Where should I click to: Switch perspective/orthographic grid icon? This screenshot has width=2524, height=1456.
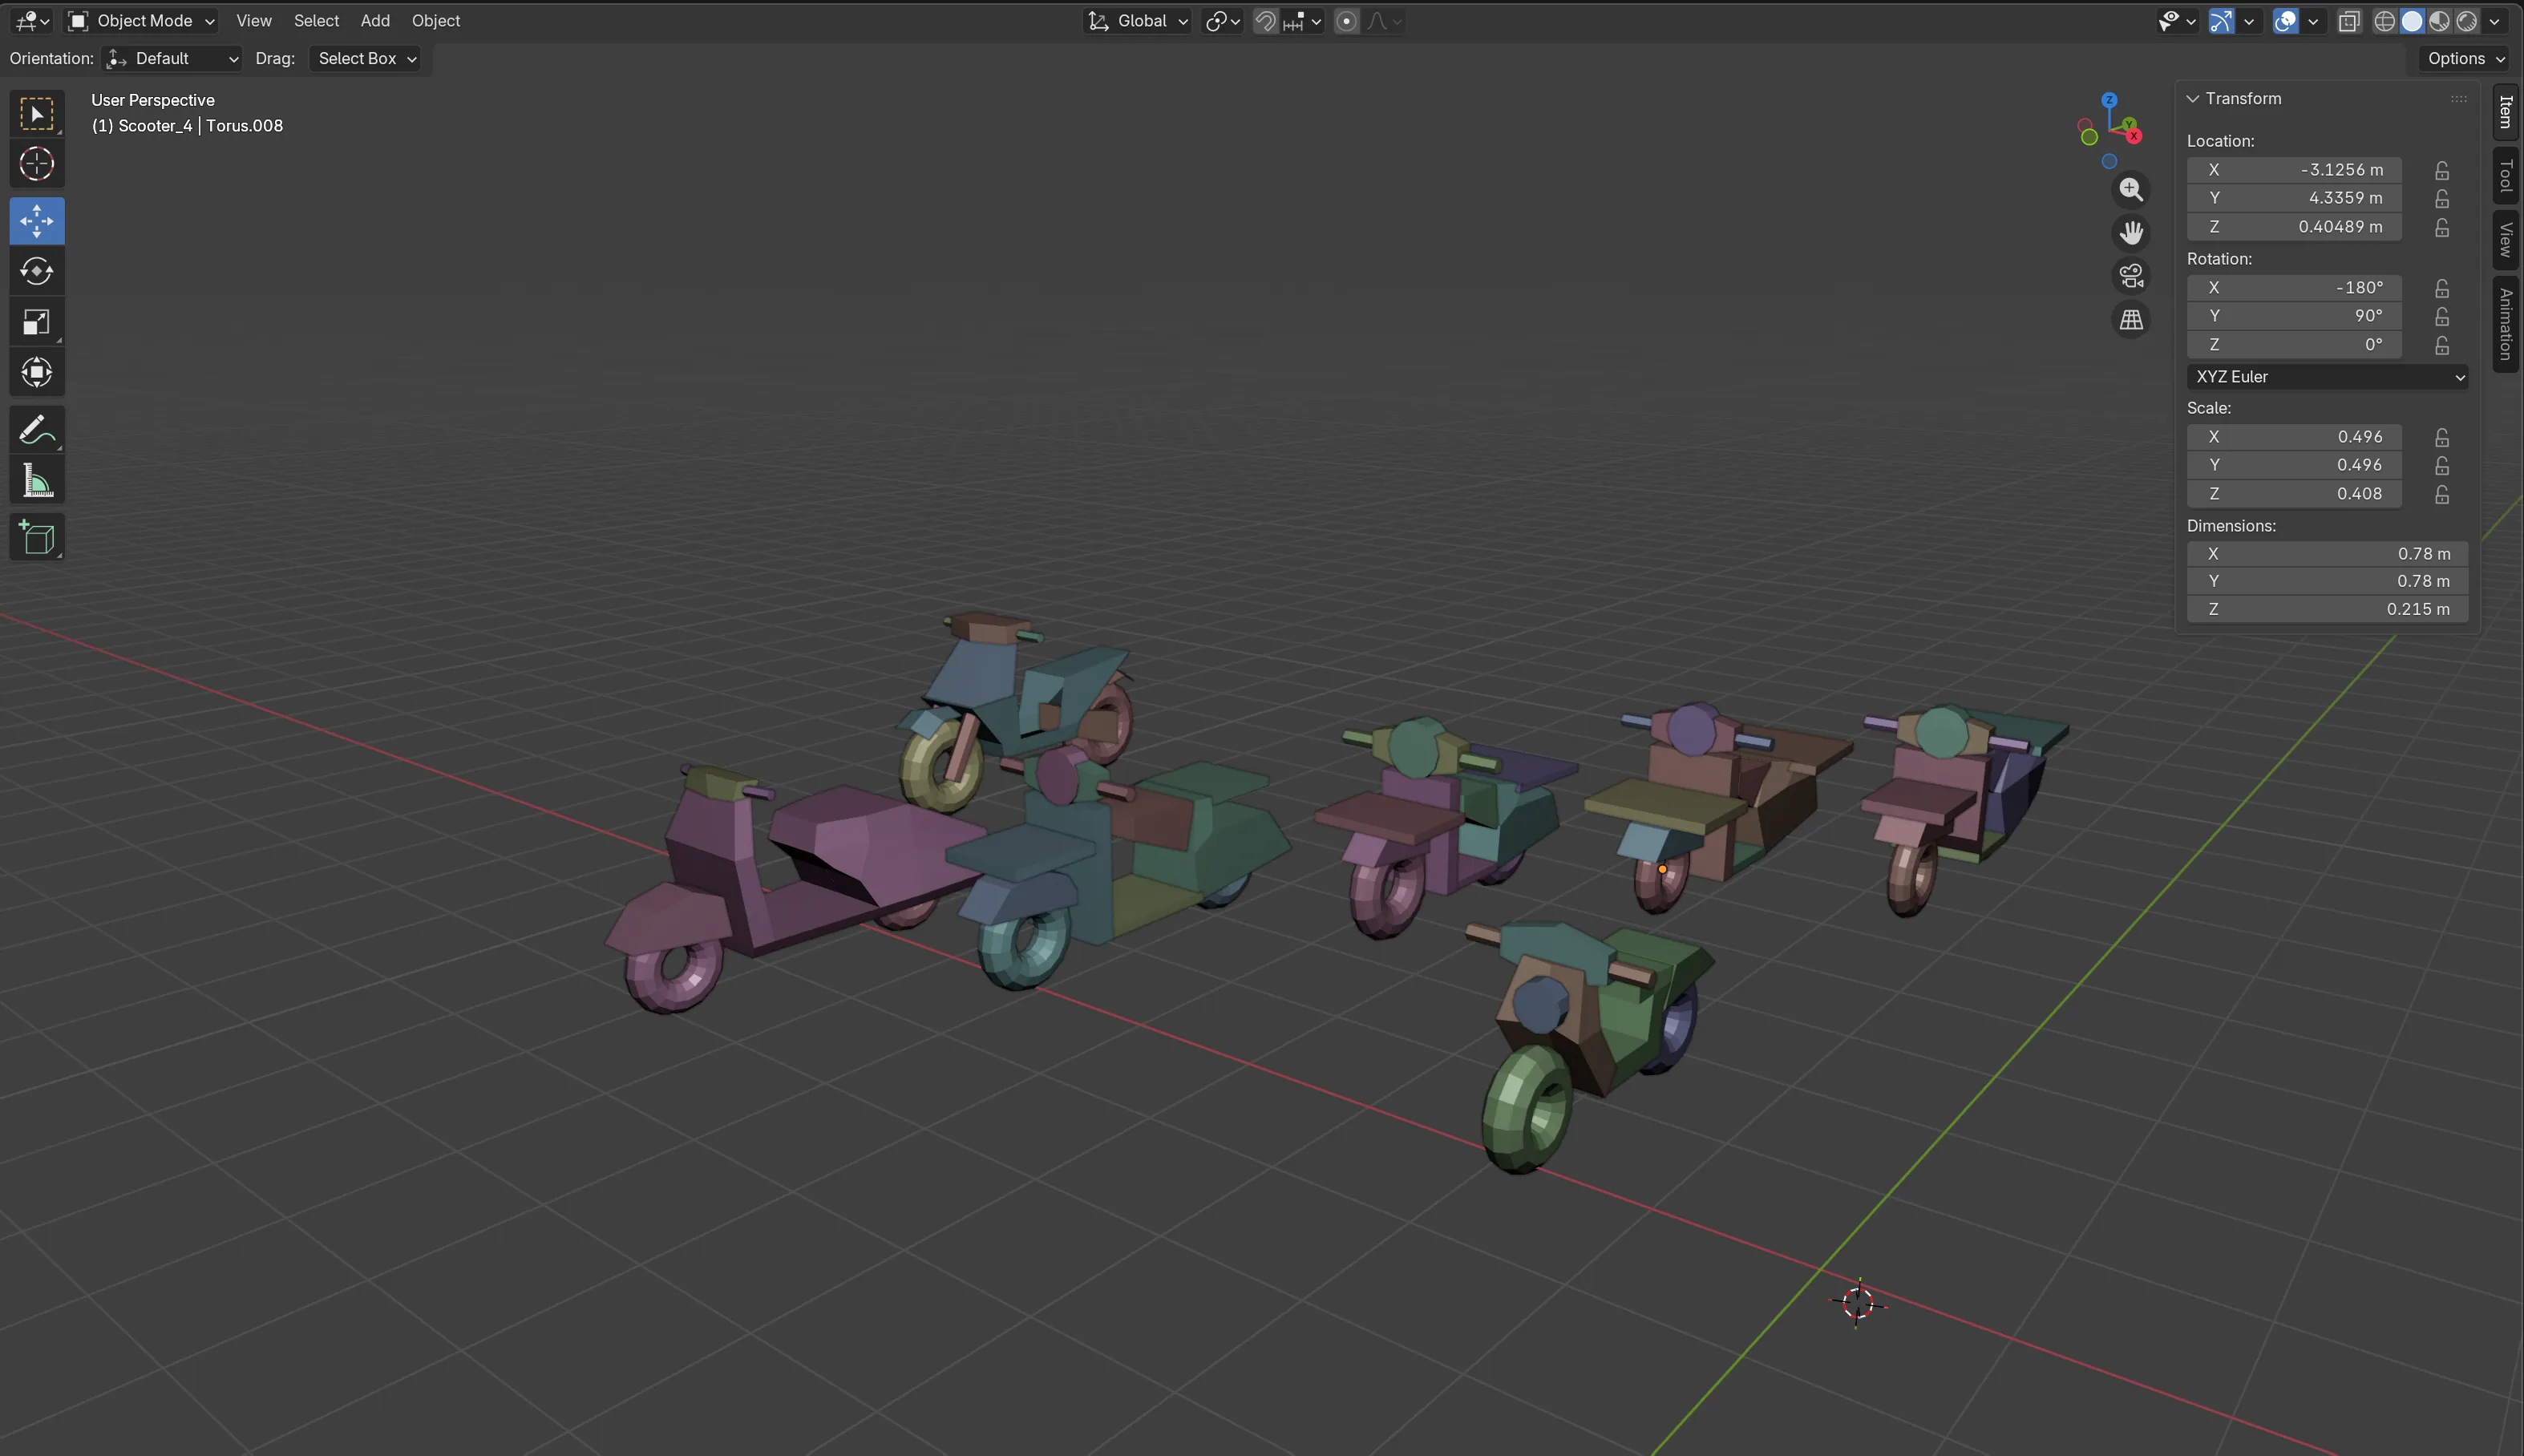click(x=2131, y=320)
